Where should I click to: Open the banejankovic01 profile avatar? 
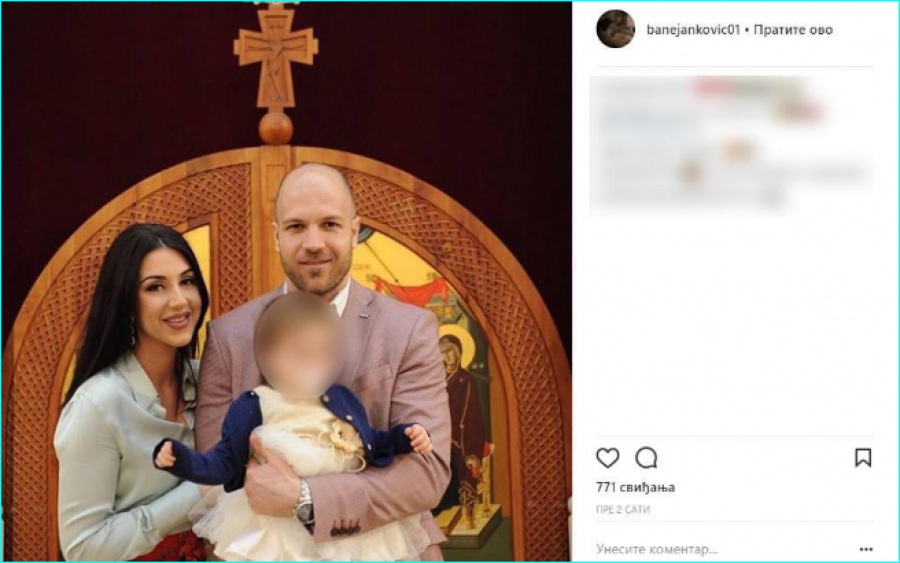click(615, 29)
